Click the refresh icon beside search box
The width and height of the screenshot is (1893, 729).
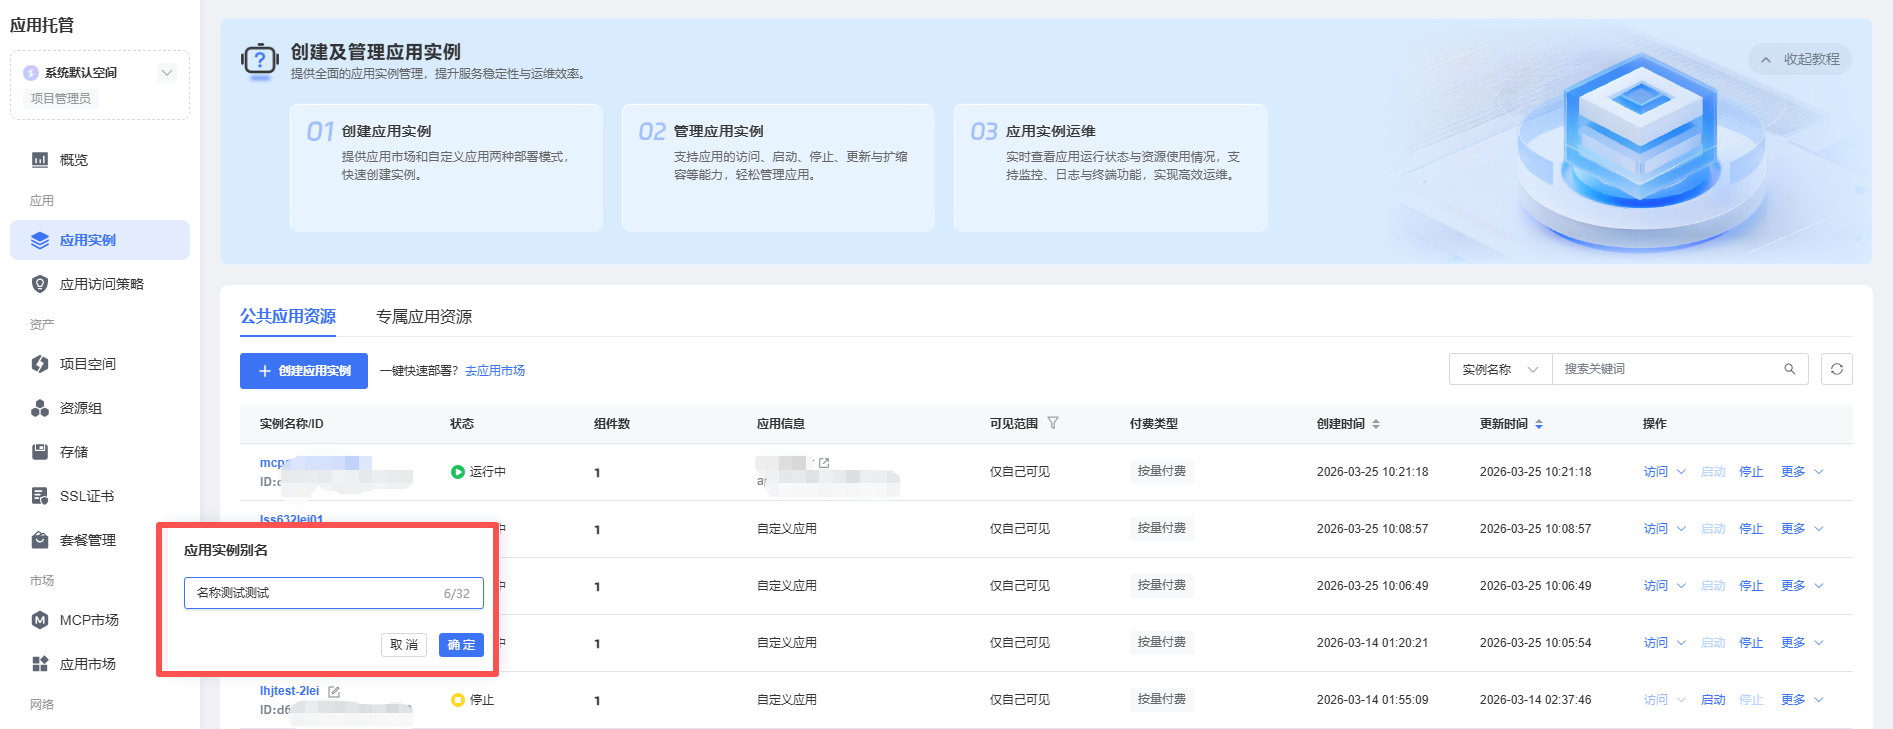pos(1836,369)
